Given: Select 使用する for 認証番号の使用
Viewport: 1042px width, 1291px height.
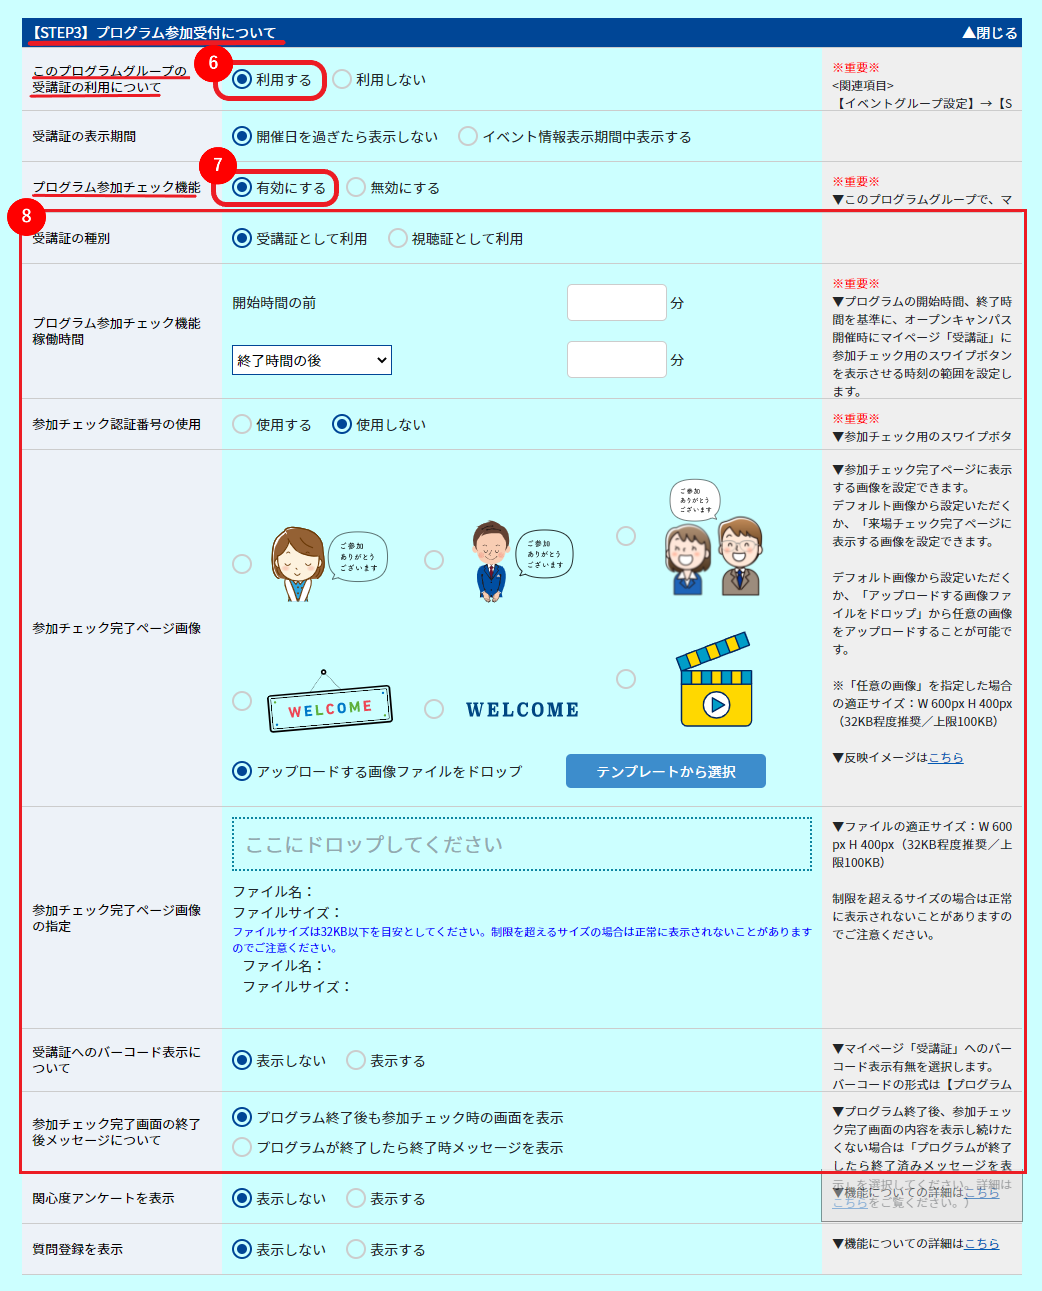Looking at the screenshot, I should pyautogui.click(x=242, y=424).
